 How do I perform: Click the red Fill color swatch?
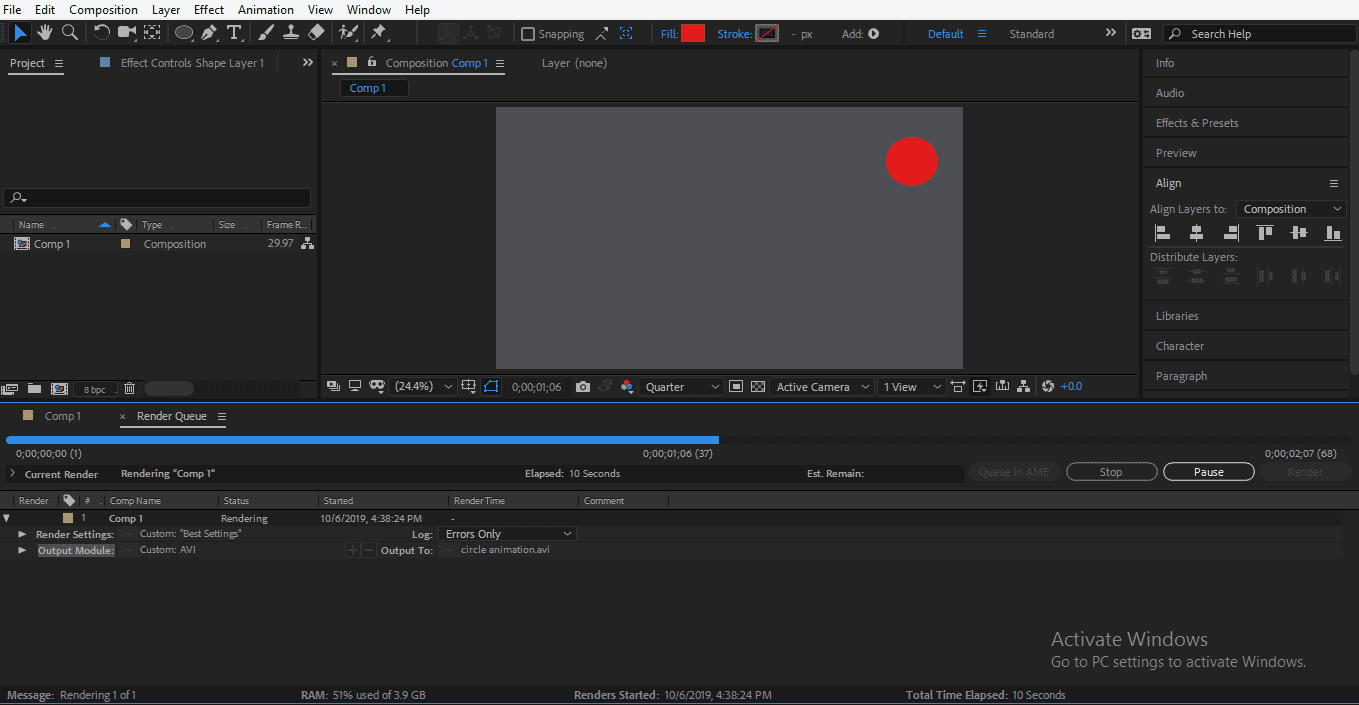(x=693, y=34)
